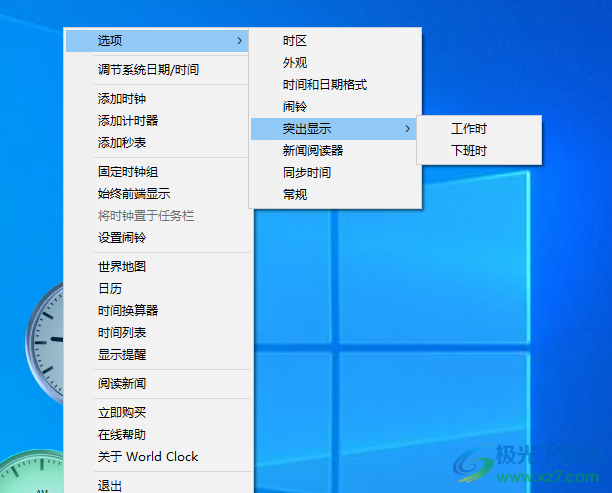The image size is (612, 493).
Task: Open the 日历 entry
Action: (158, 288)
